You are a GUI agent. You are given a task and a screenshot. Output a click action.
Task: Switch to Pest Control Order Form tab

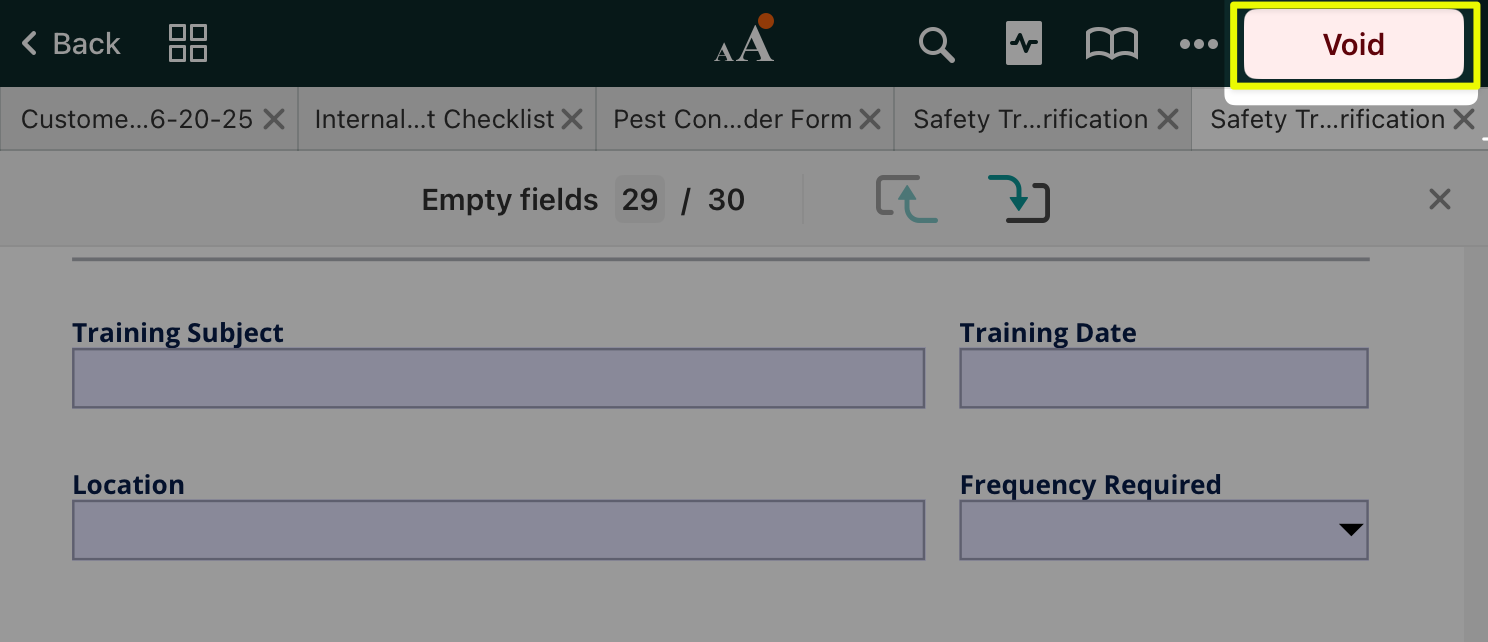pos(732,120)
